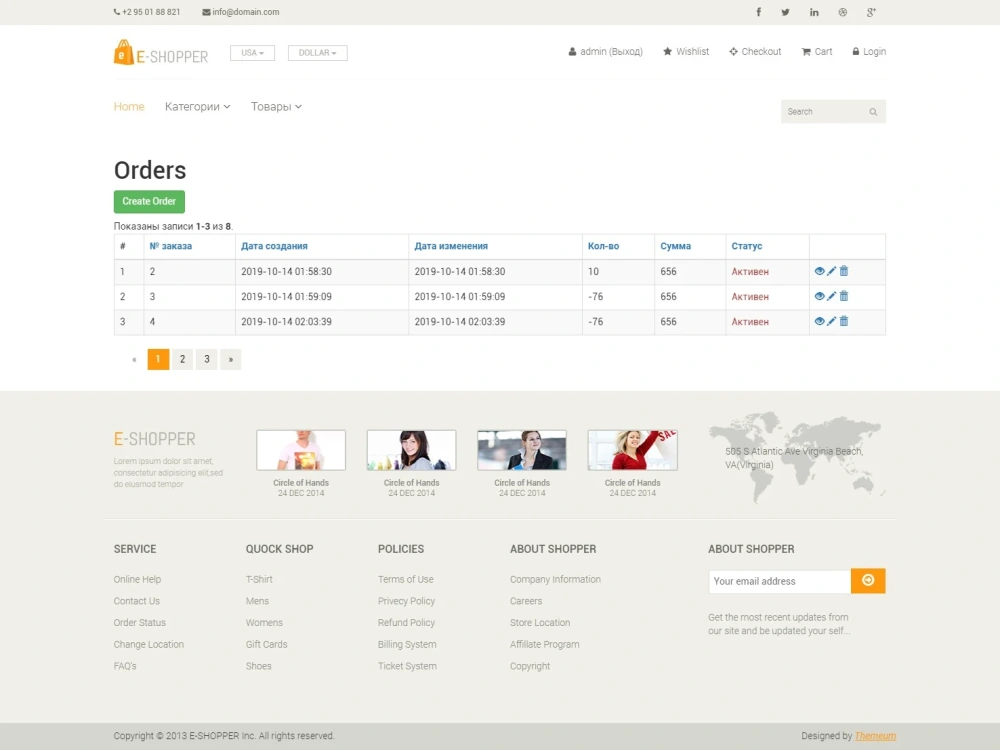Screen dimensions: 1000x750
Task: Delete order 4 with the trash icon
Action: [842, 321]
